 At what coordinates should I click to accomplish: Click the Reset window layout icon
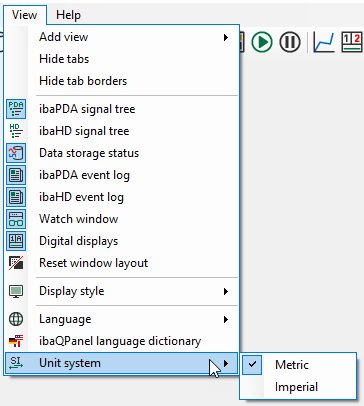pos(16,263)
